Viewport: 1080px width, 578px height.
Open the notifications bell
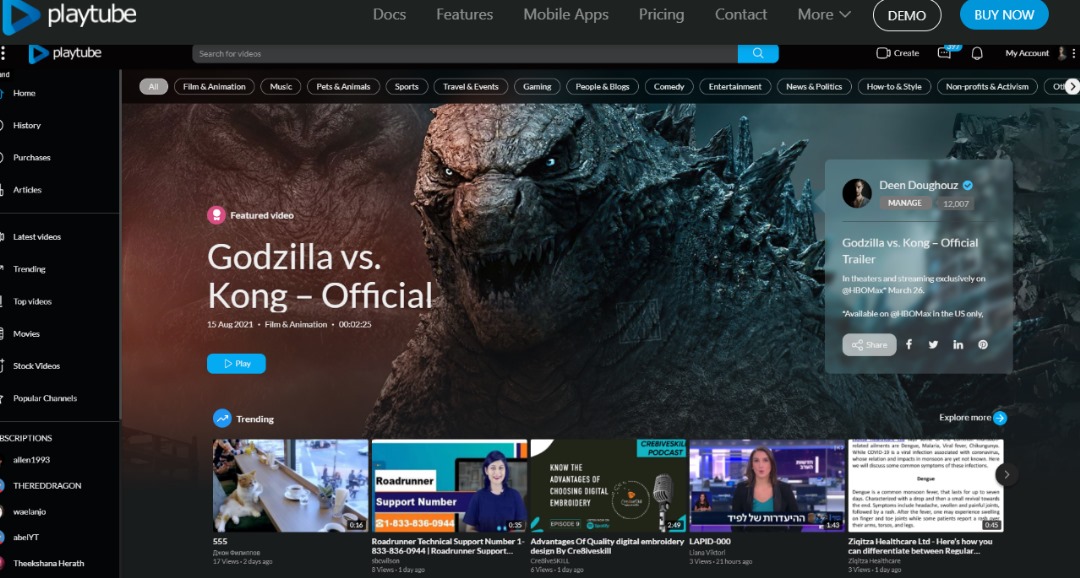(x=977, y=54)
